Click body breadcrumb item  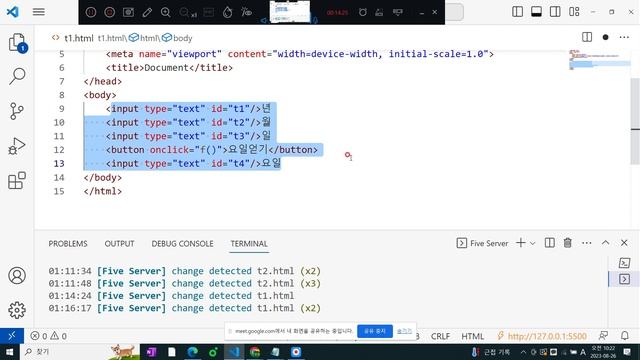coord(177,38)
